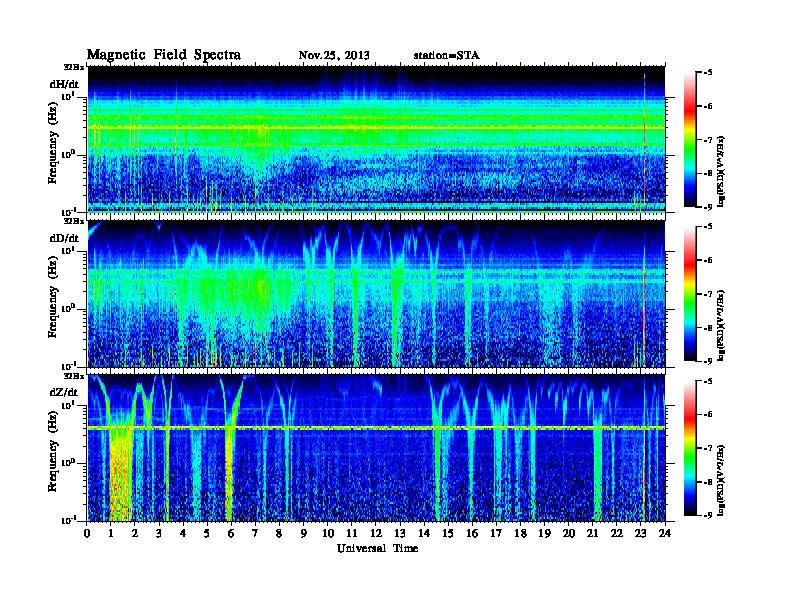This screenshot has width=792, height=612.
Task: Click the log(PSD) label beside the dZ/dt color bar
Action: click(722, 480)
